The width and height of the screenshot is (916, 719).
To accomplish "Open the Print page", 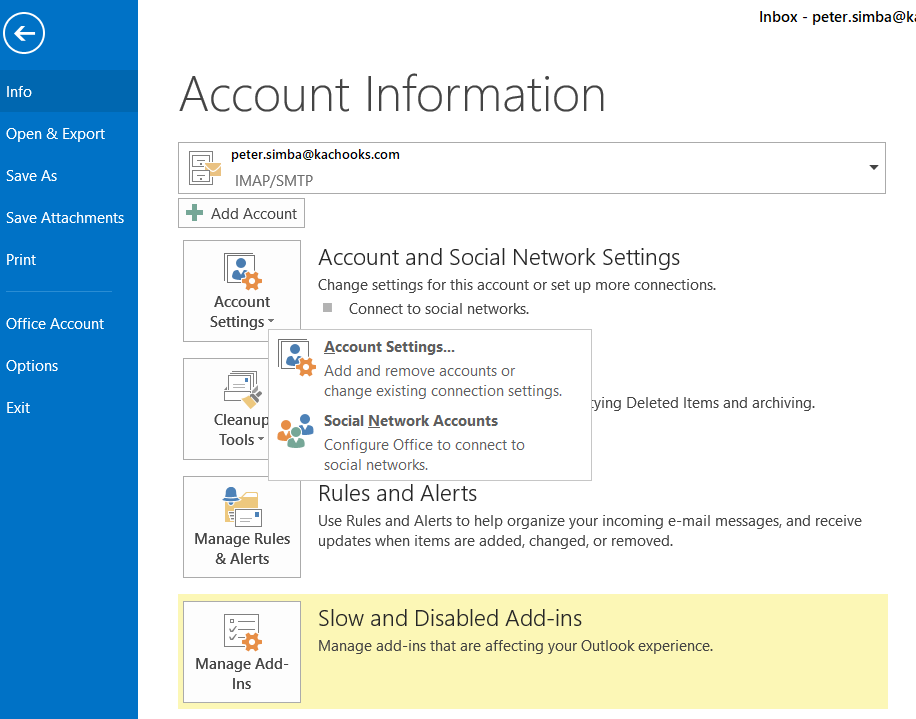I will click(69, 260).
